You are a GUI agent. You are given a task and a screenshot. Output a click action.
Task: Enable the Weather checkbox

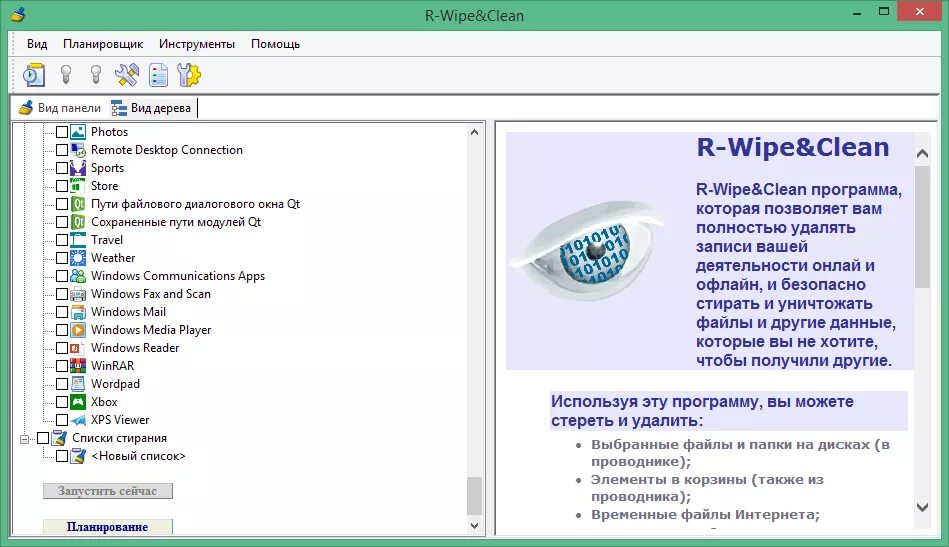(x=62, y=258)
